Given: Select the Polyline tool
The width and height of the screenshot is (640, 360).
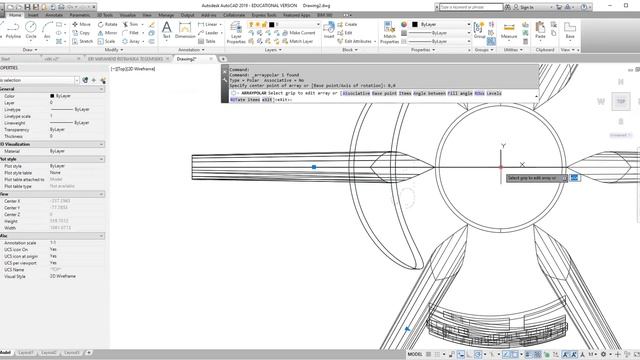Looking at the screenshot, I should tap(13, 31).
